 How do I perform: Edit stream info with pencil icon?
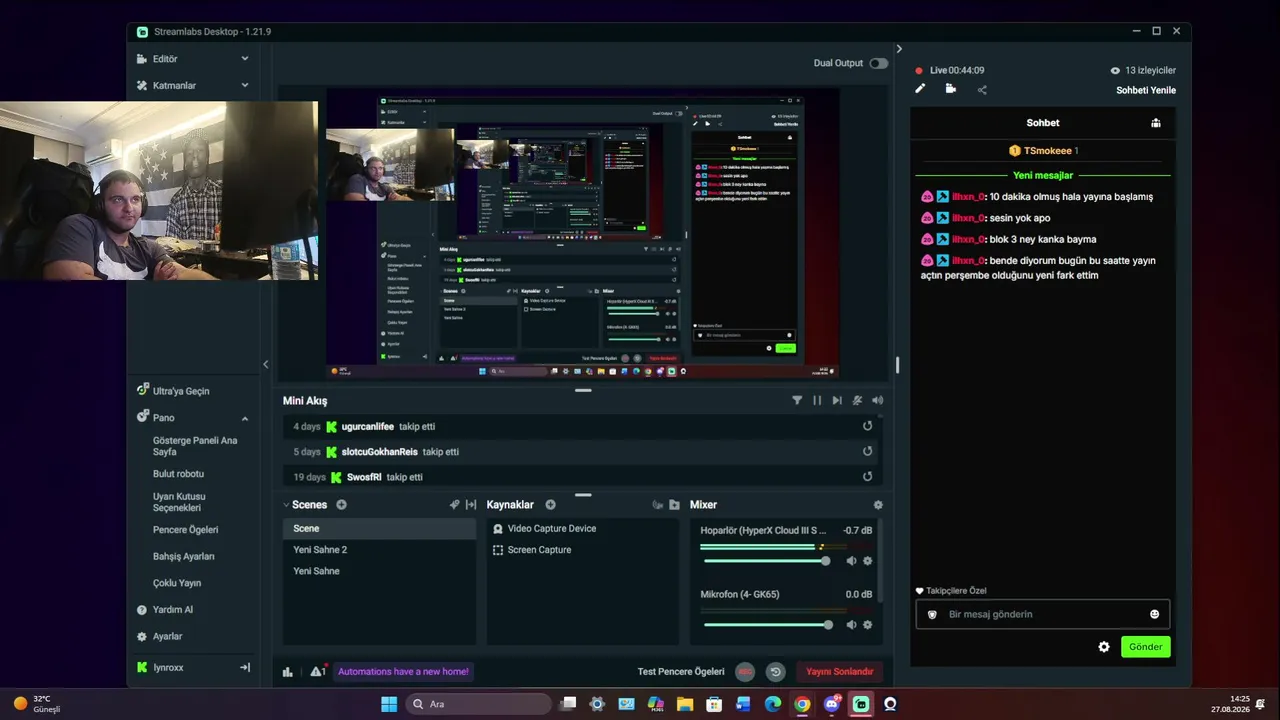pyautogui.click(x=920, y=89)
